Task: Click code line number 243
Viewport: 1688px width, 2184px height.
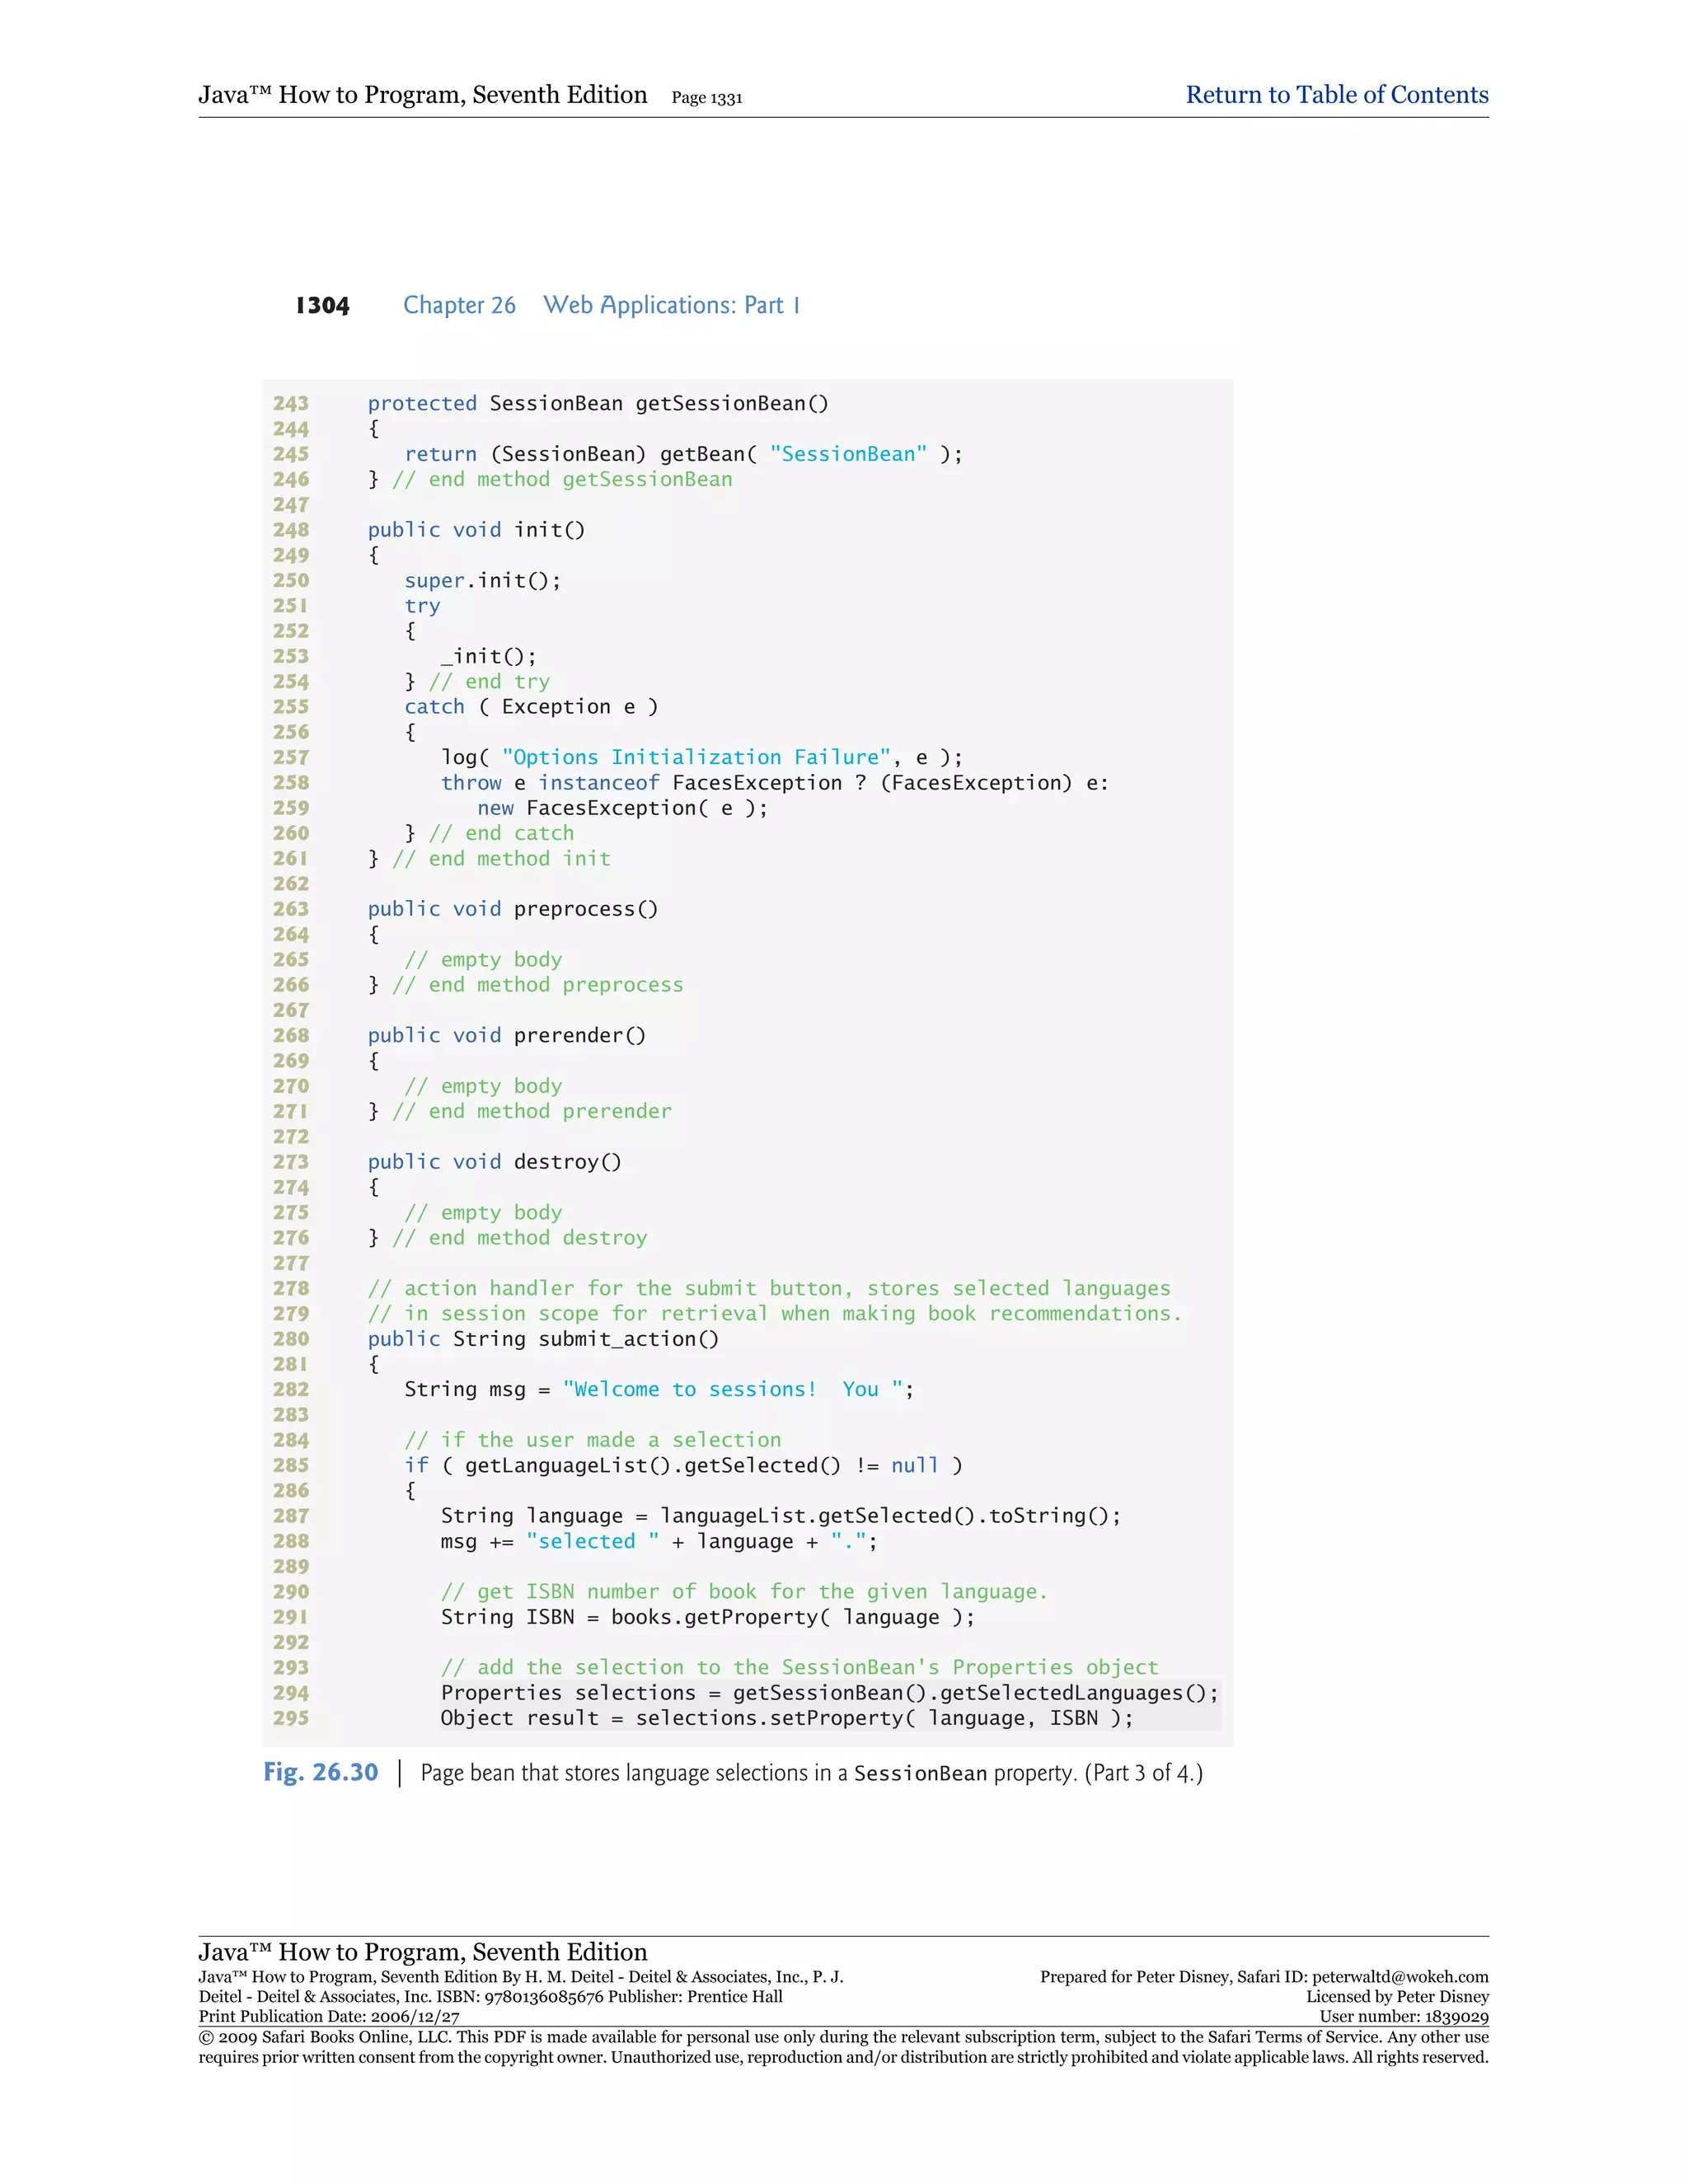Action: click(291, 403)
